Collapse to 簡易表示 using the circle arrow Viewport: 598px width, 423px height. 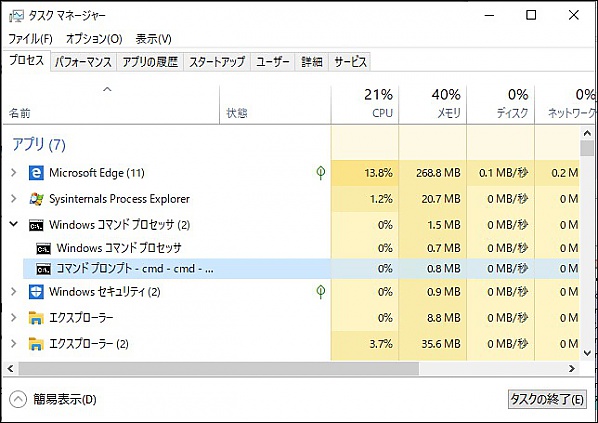pyautogui.click(x=18, y=399)
